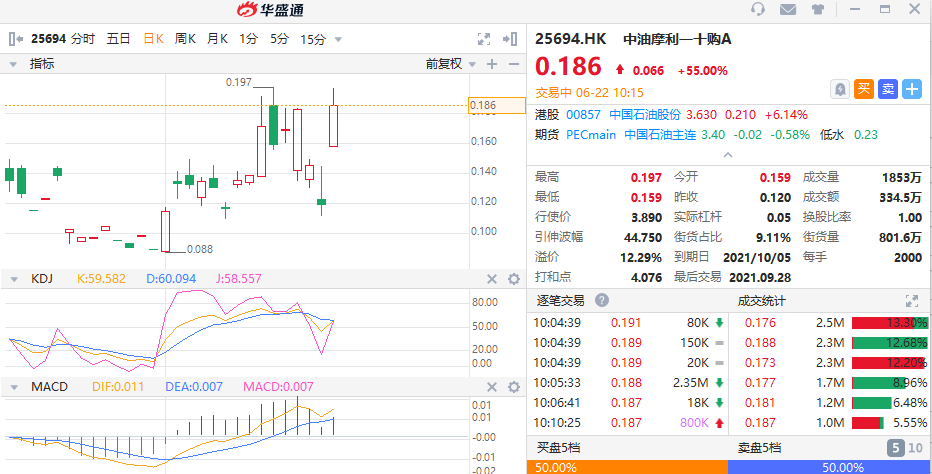Image resolution: width=932 pixels, height=474 pixels.
Task: Select the 周K weekly candlestick tab
Action: 185,39
